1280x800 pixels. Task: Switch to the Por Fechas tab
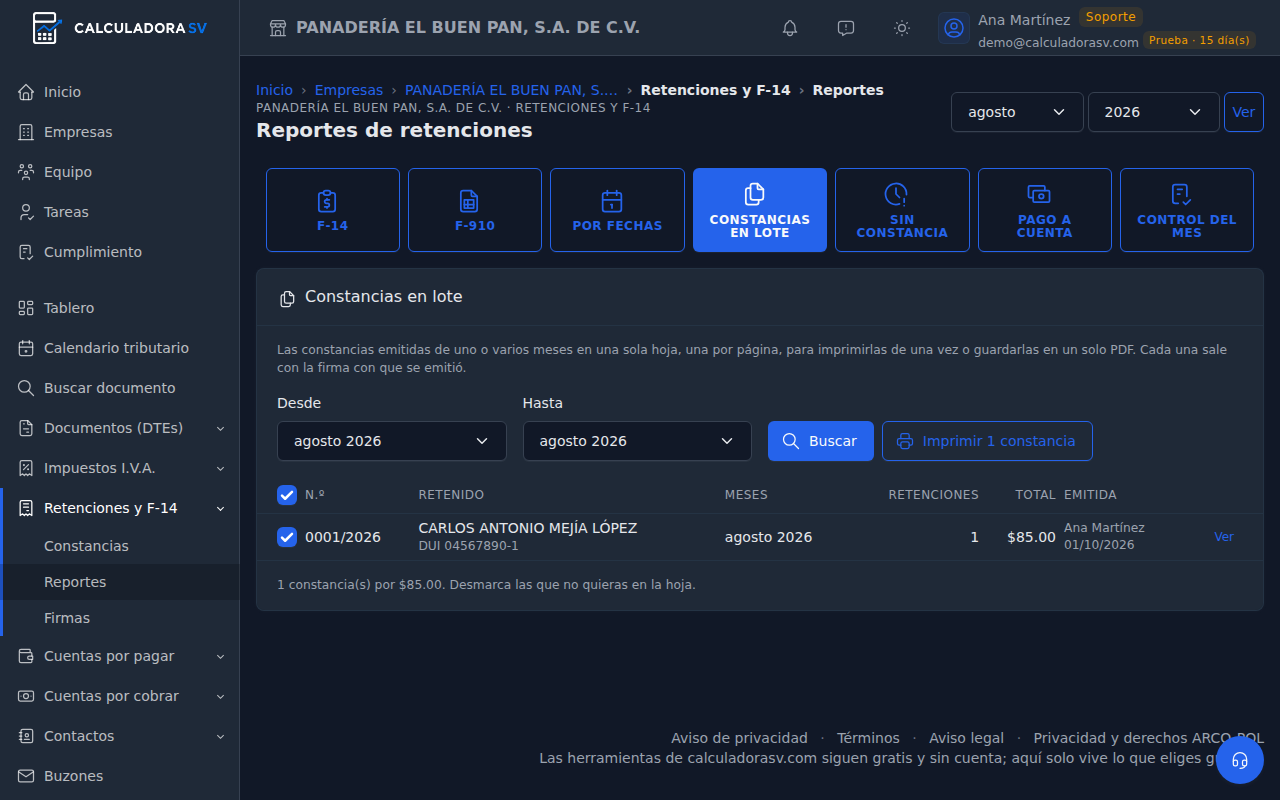(617, 210)
